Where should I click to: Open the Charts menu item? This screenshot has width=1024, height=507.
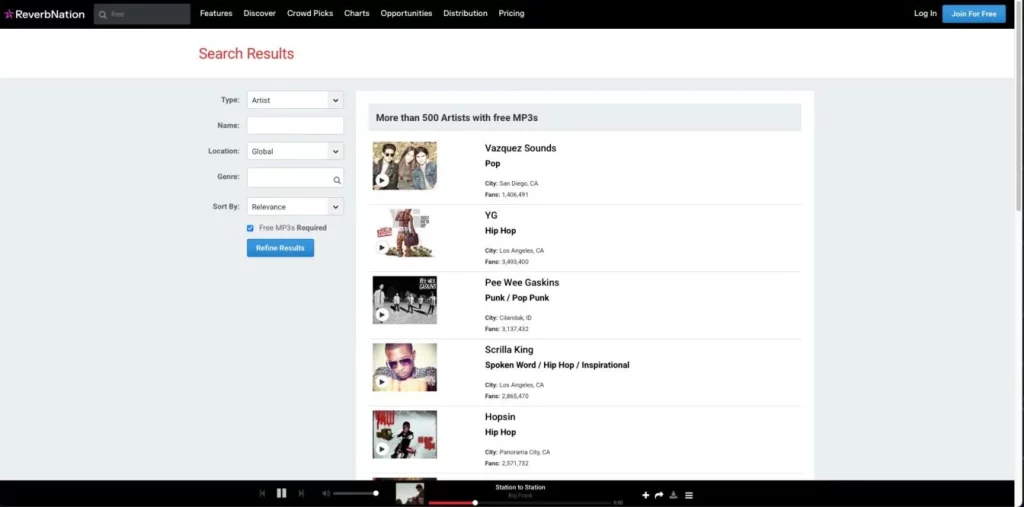(357, 13)
